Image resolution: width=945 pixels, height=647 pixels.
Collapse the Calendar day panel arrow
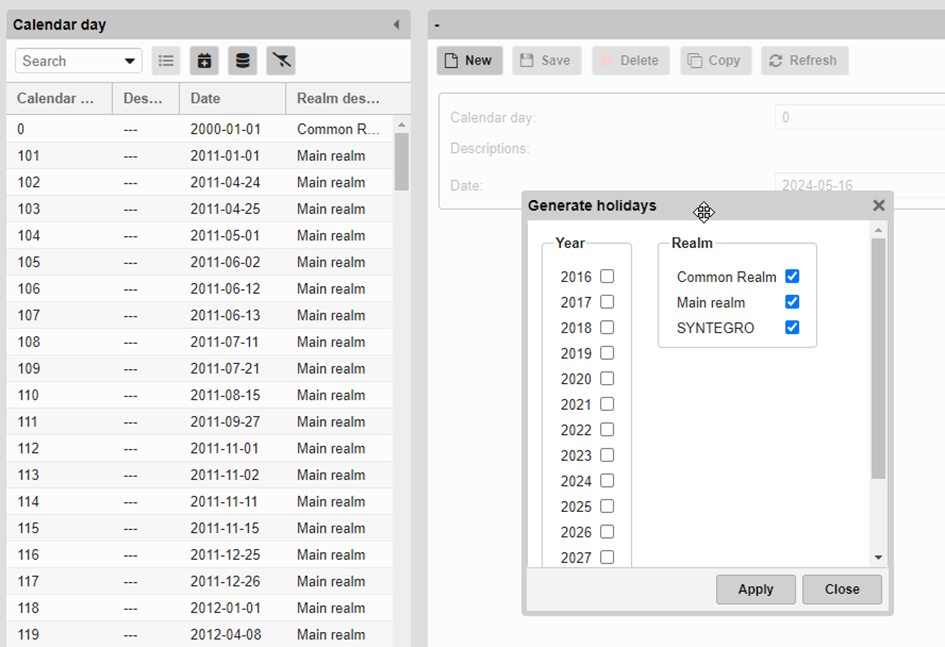(x=396, y=24)
